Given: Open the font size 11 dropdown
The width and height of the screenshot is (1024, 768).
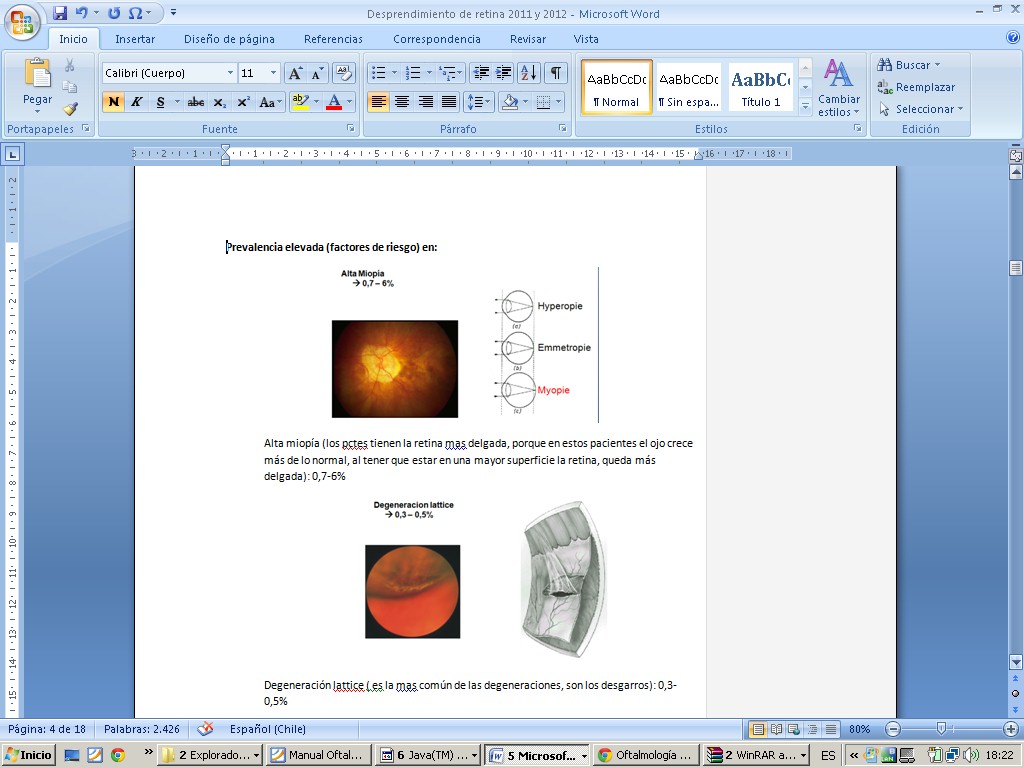Looking at the screenshot, I should (274, 73).
